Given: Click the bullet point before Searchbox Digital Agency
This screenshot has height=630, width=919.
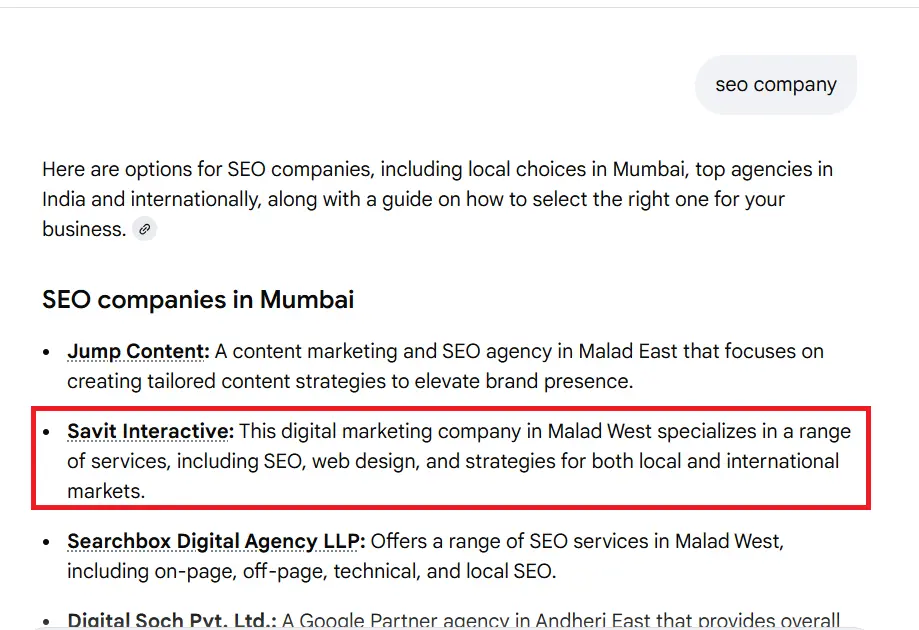Looking at the screenshot, I should (46, 543).
